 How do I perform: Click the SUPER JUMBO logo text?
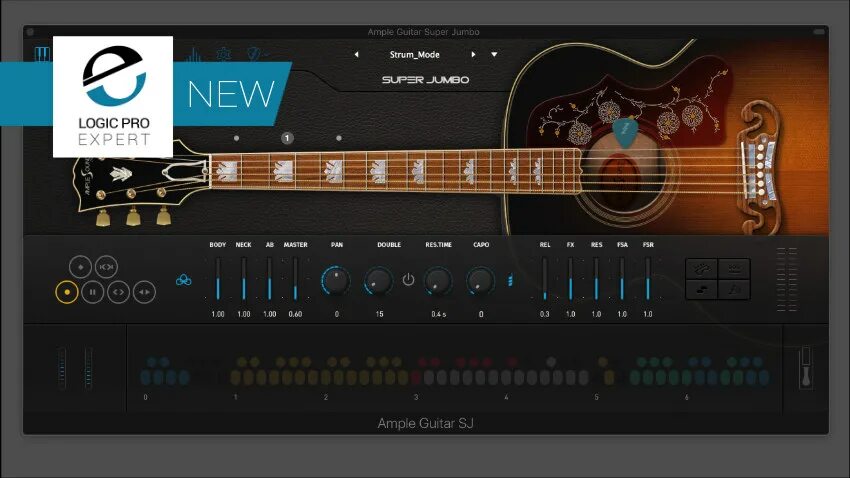click(x=426, y=80)
